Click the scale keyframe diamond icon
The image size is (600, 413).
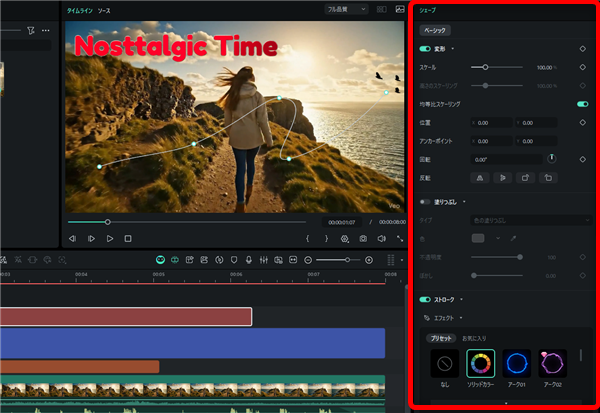(583, 66)
